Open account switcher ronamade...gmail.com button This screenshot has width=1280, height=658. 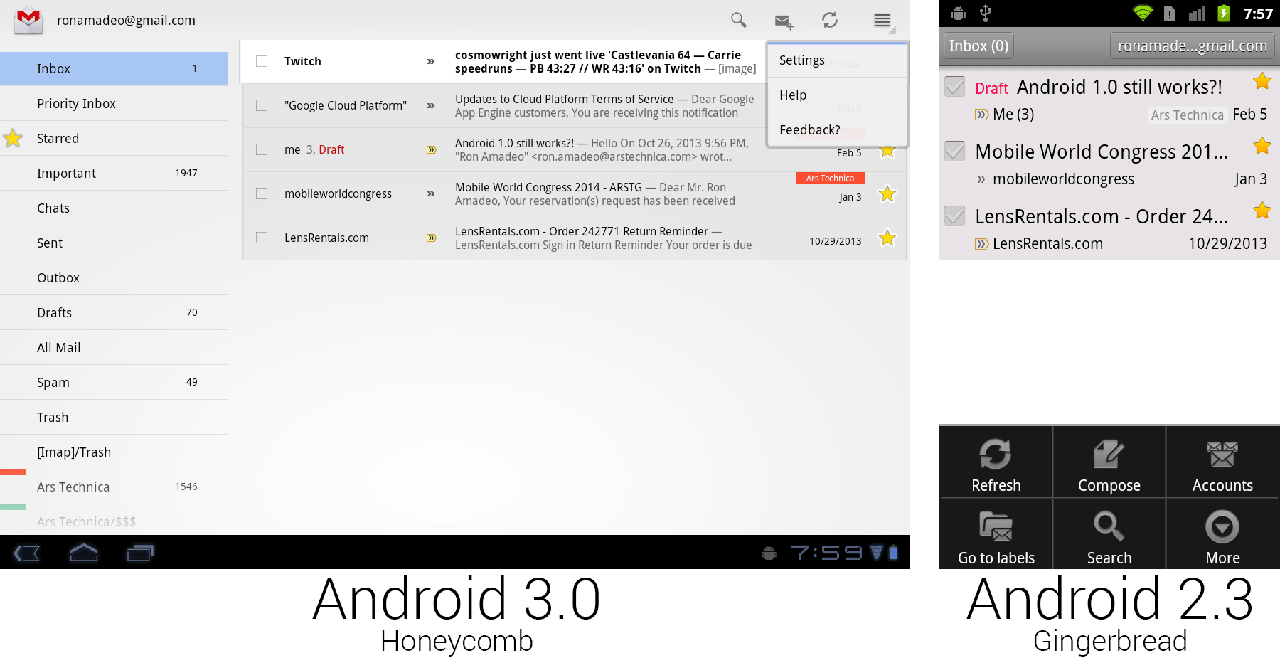tap(1190, 46)
